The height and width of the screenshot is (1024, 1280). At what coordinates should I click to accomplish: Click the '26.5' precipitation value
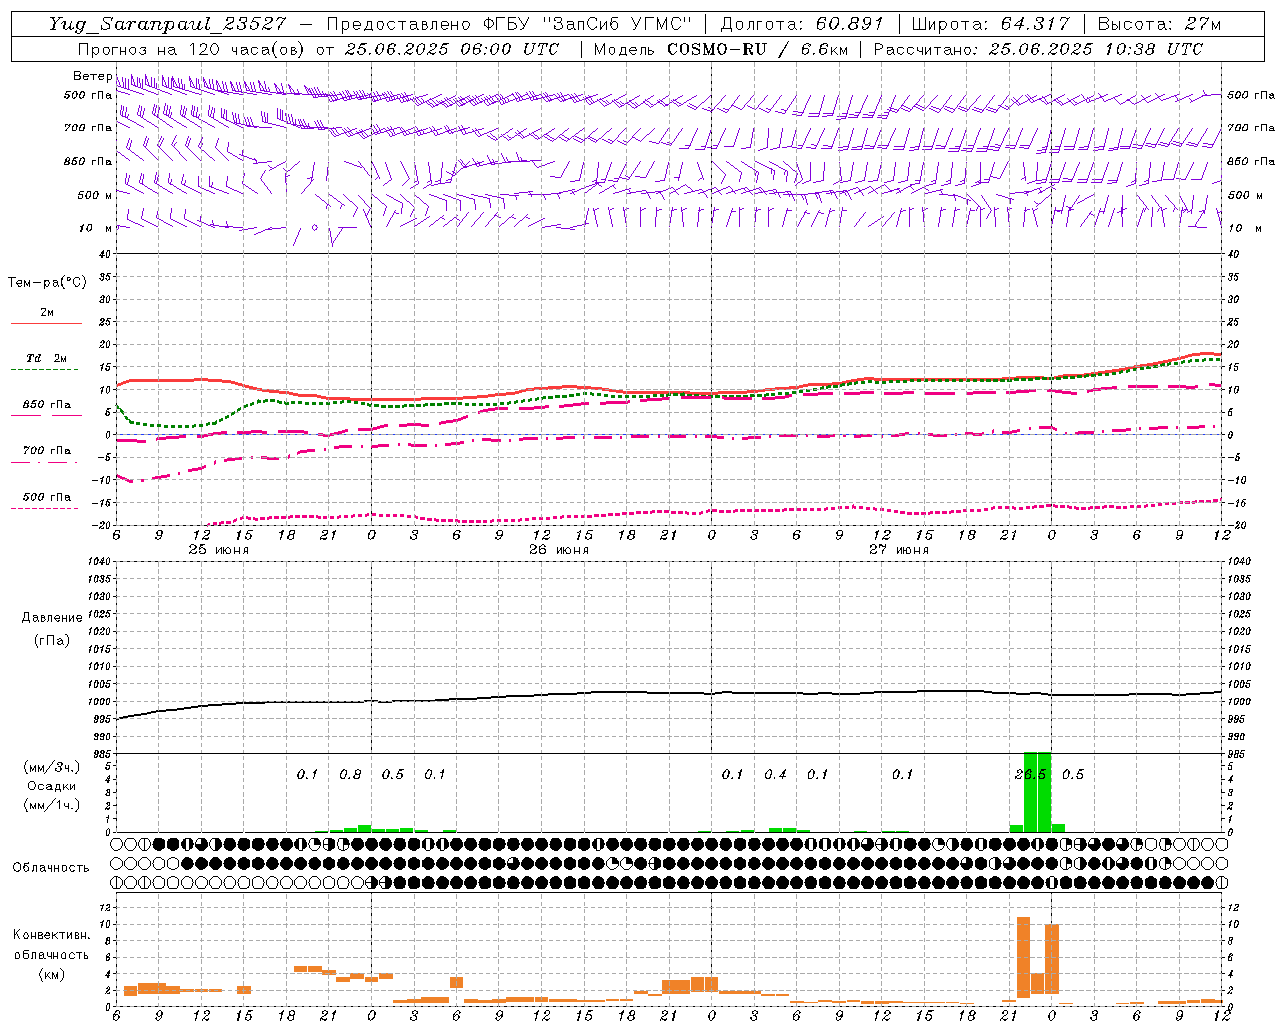(1030, 774)
